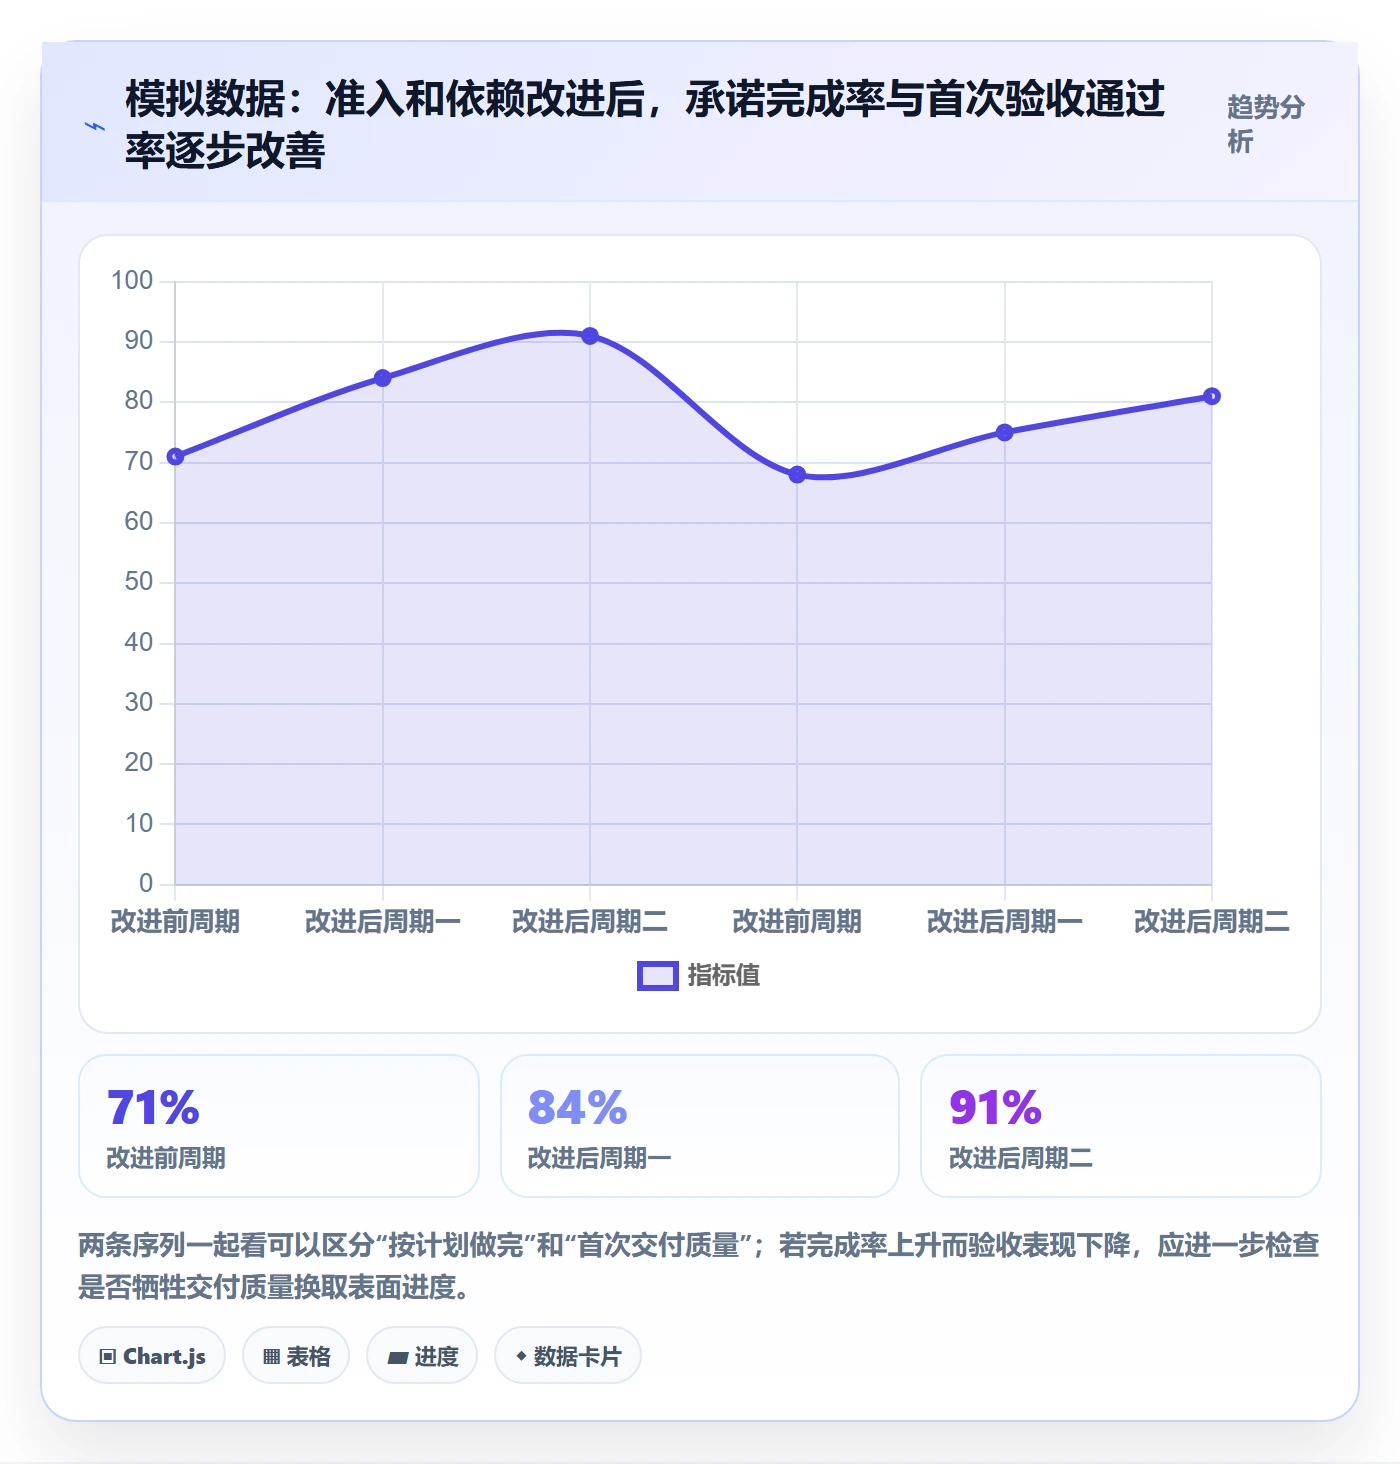
Task: Click the description paragraph starting 两条序列
Action: point(699,1266)
